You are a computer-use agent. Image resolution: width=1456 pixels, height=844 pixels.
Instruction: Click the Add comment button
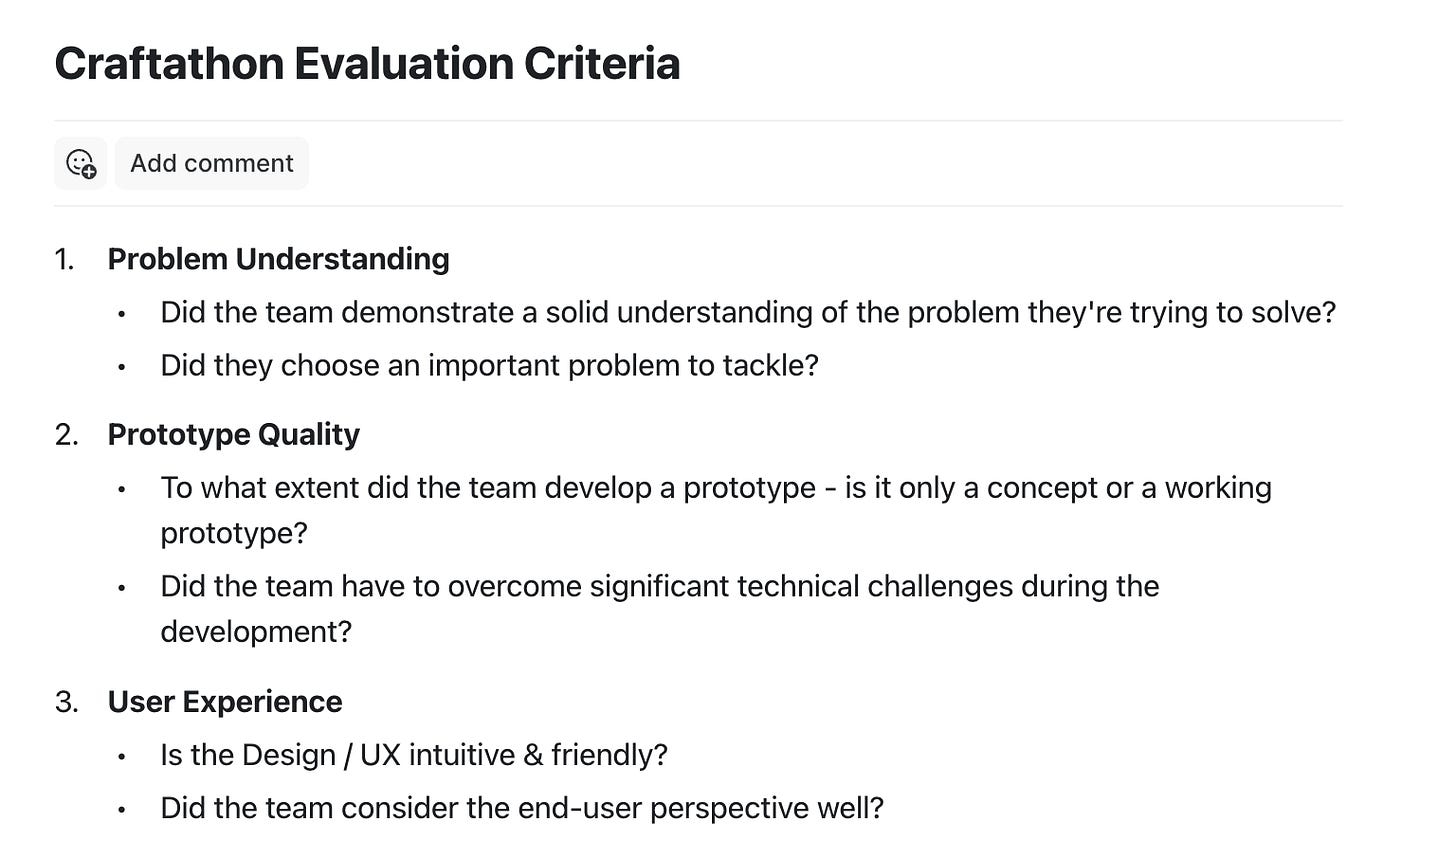tap(211, 162)
